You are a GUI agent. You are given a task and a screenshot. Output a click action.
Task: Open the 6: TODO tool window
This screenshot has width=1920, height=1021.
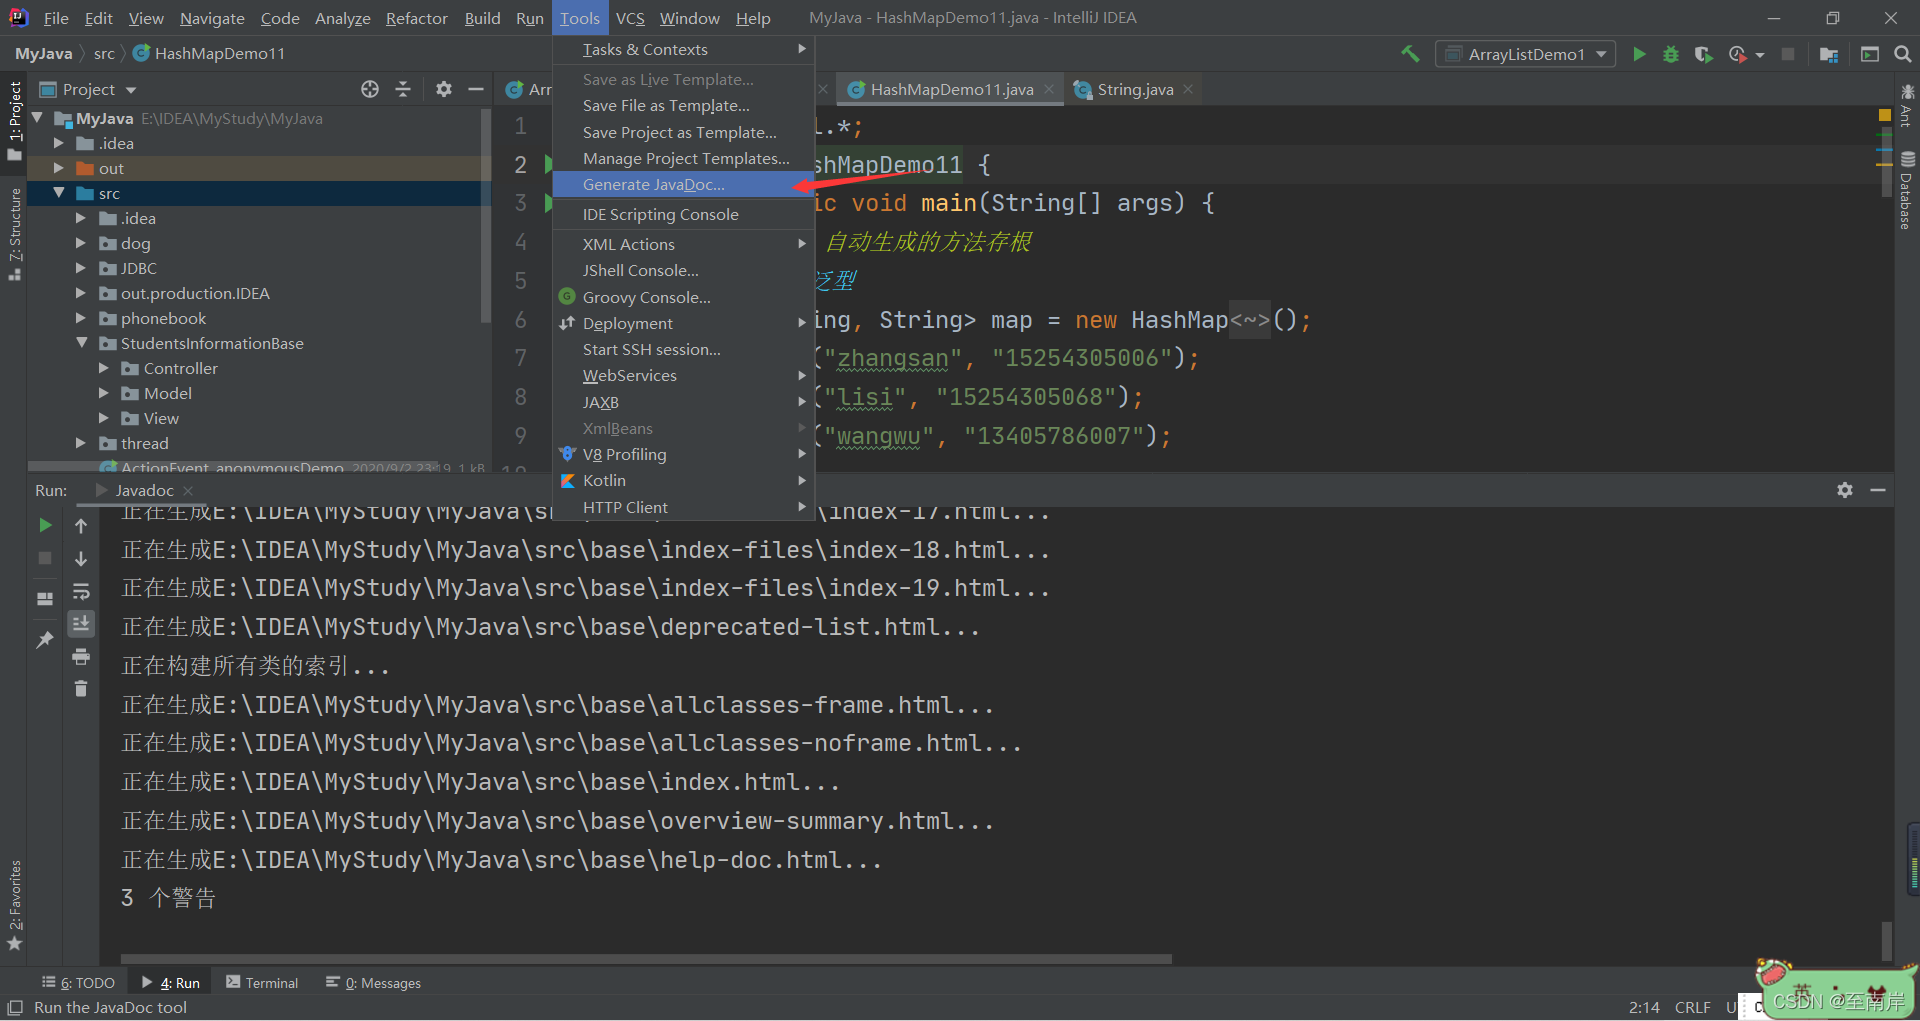[78, 983]
